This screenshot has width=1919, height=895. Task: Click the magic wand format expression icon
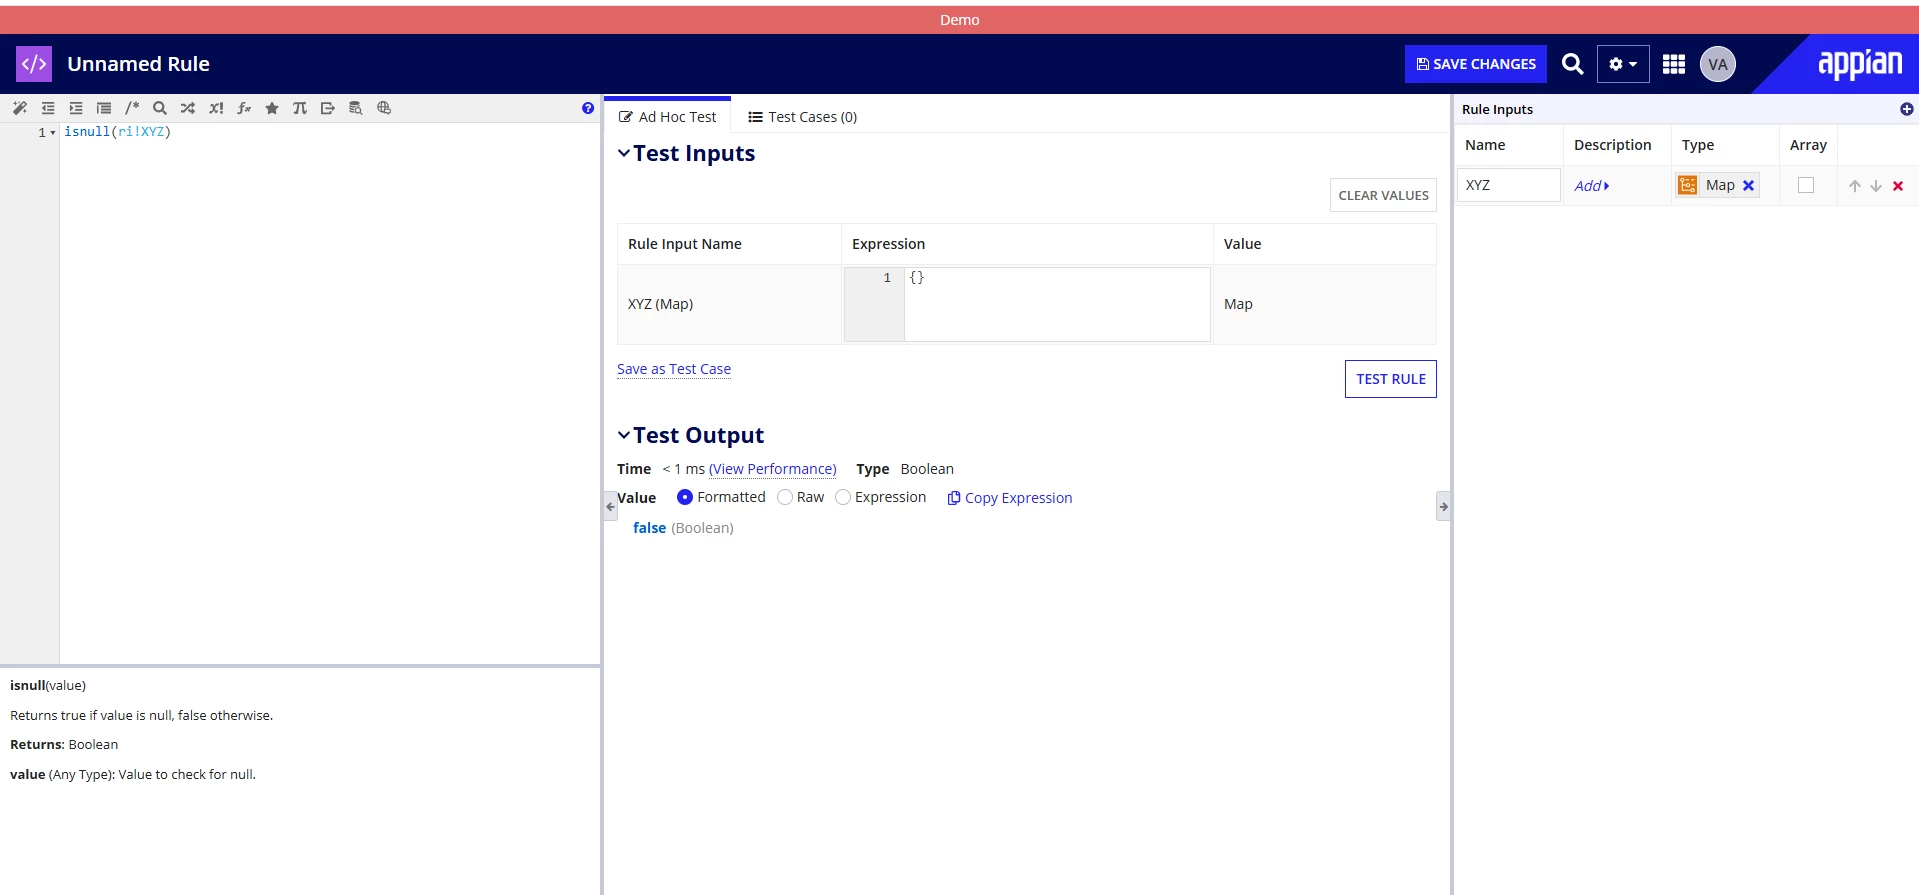(19, 108)
